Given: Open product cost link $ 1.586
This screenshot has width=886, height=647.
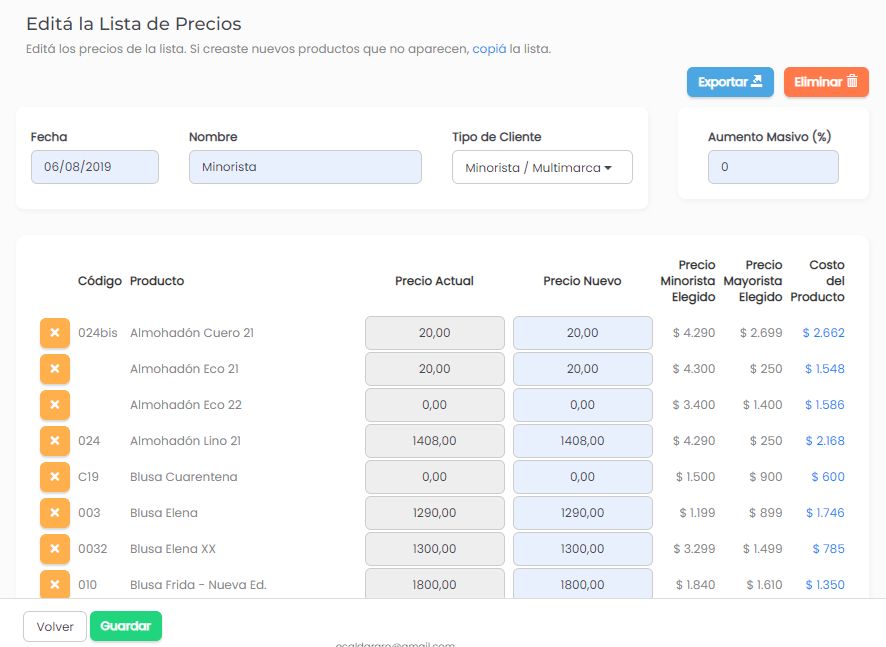Looking at the screenshot, I should [824, 405].
